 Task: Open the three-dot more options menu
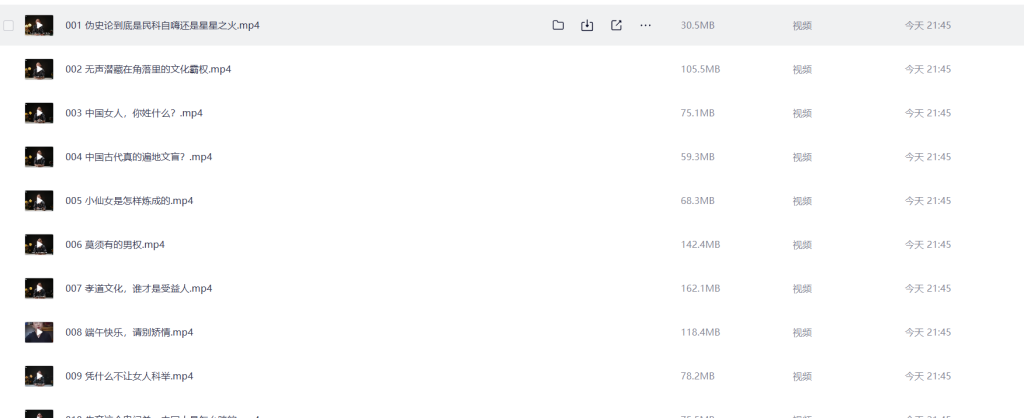[645, 25]
